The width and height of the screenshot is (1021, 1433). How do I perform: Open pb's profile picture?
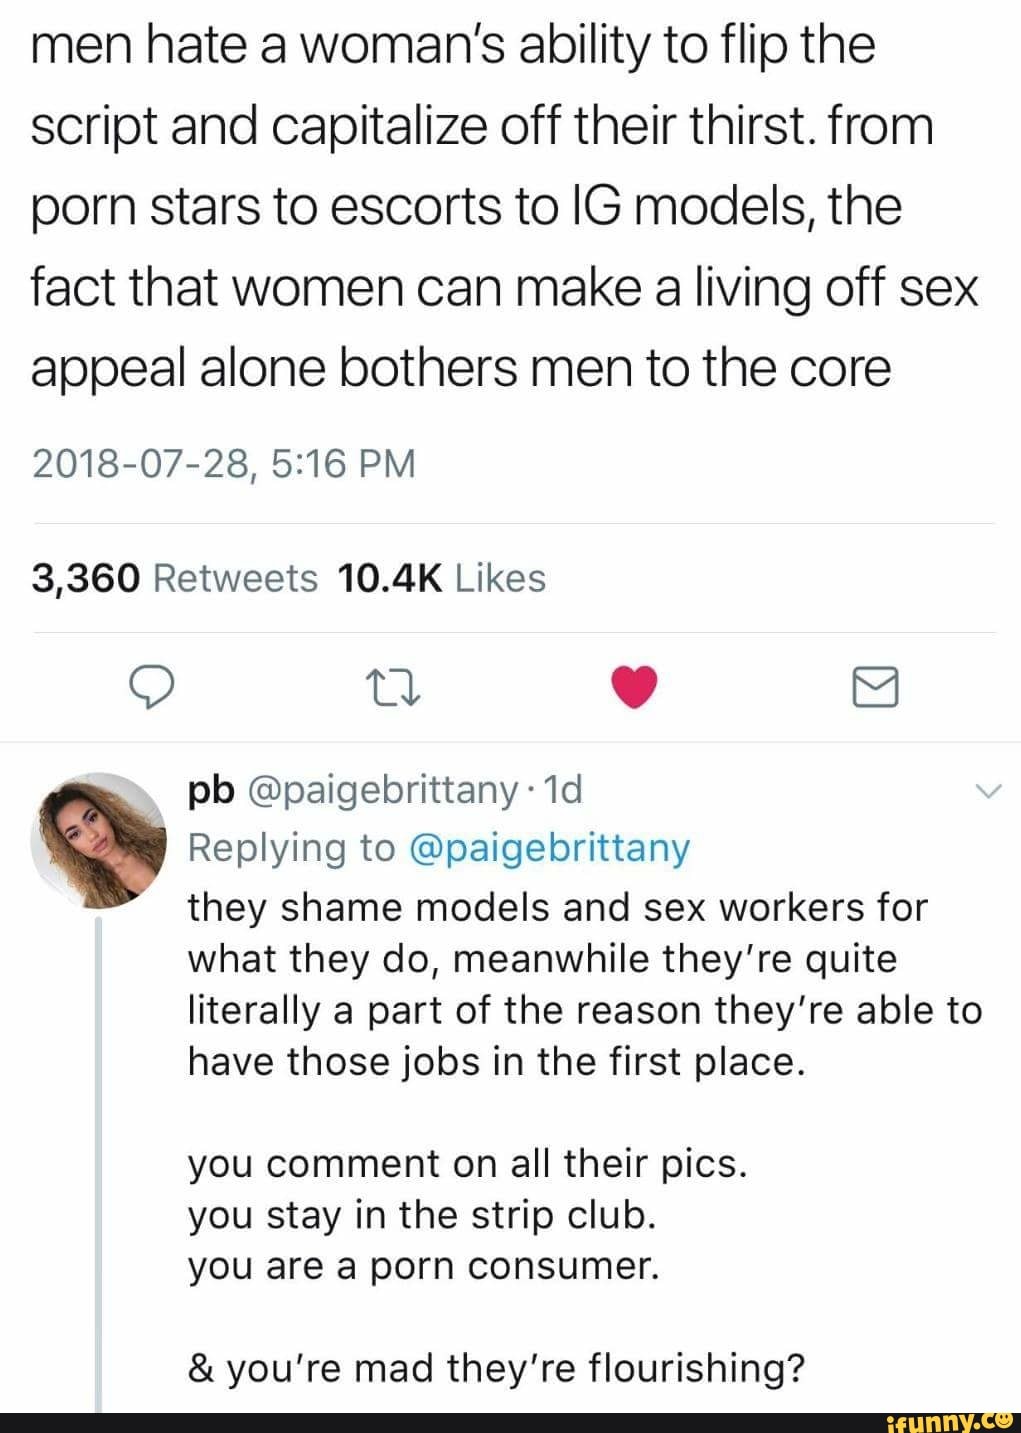pos(97,840)
